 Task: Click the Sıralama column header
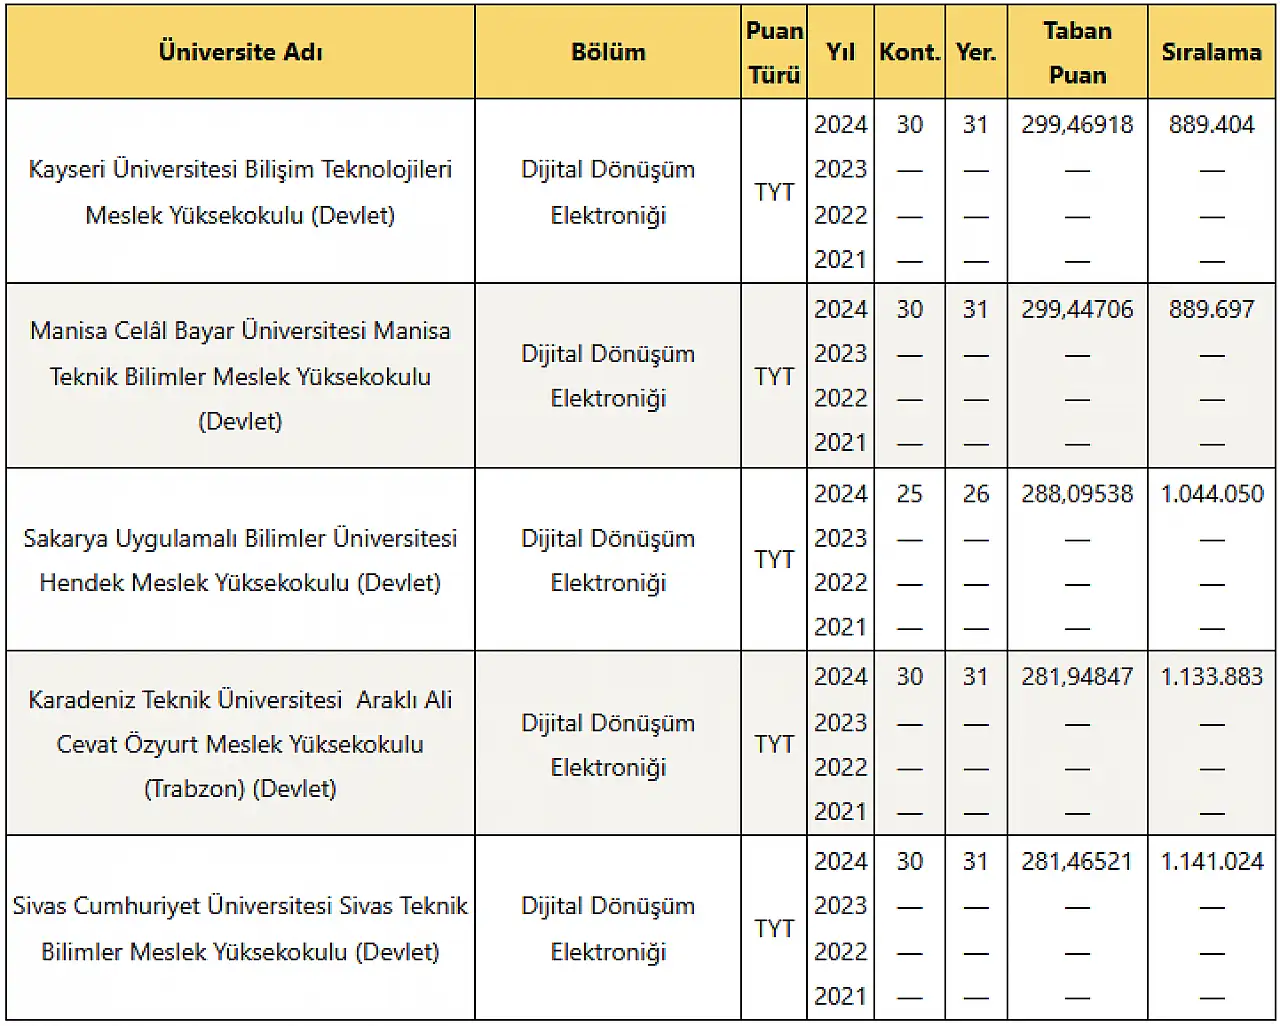1212,52
